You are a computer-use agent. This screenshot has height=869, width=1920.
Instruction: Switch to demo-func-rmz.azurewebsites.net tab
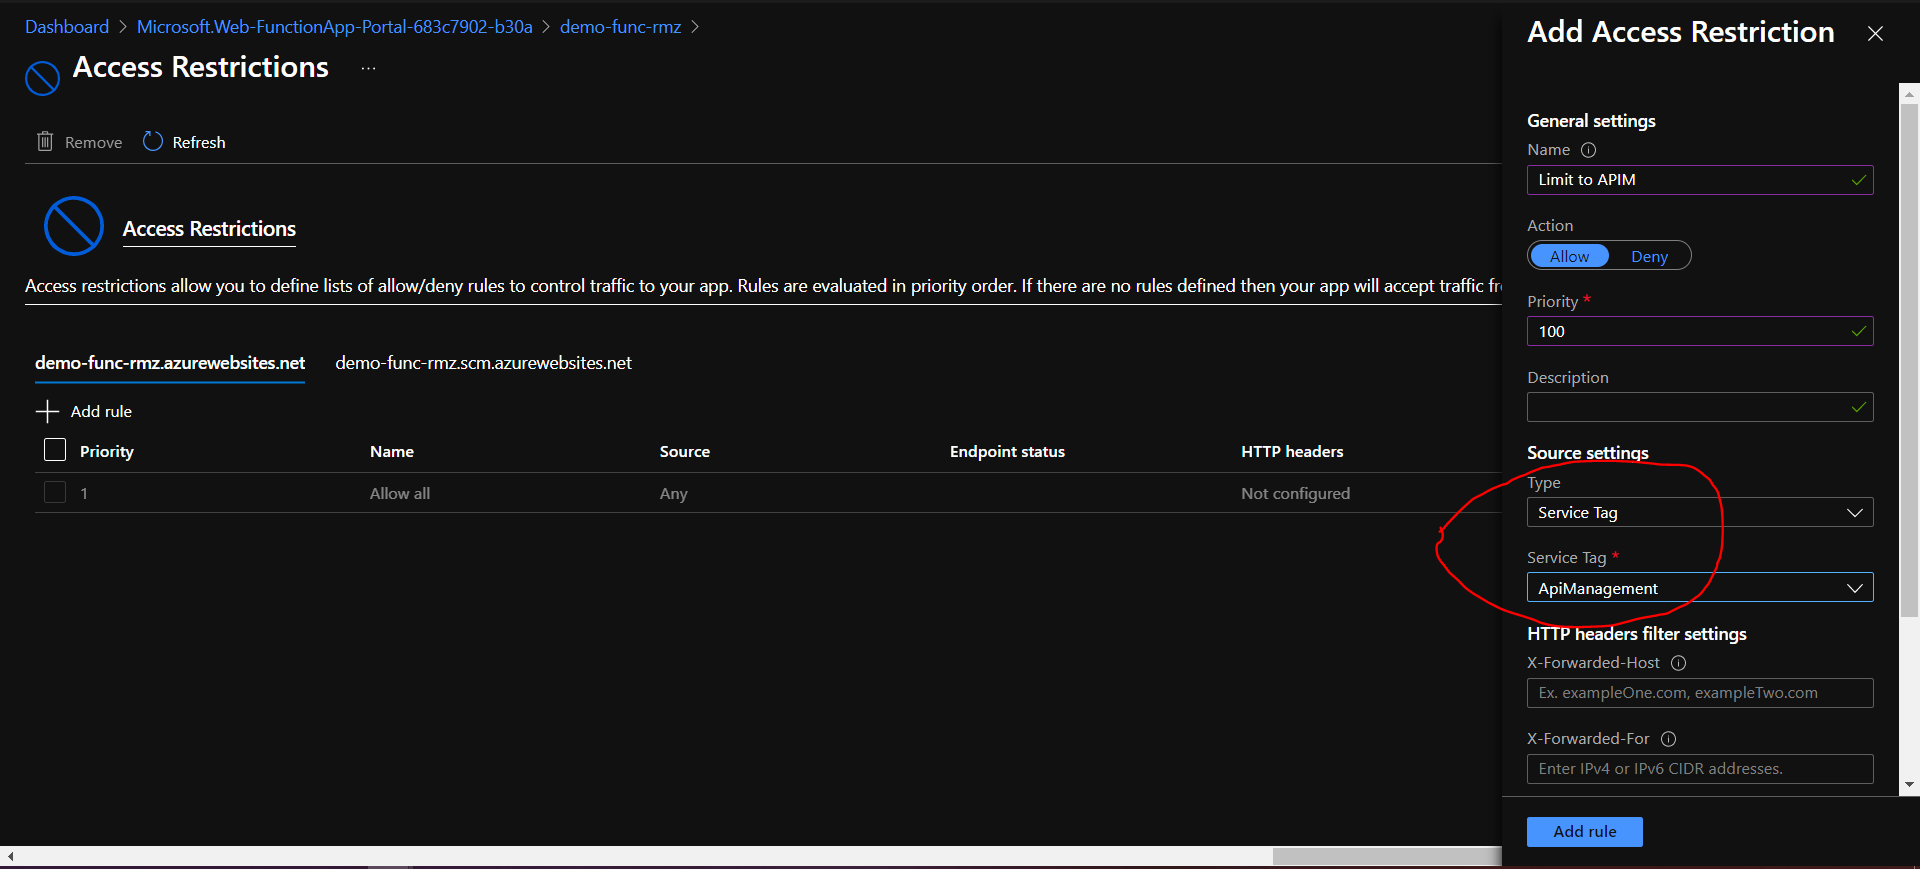click(170, 363)
